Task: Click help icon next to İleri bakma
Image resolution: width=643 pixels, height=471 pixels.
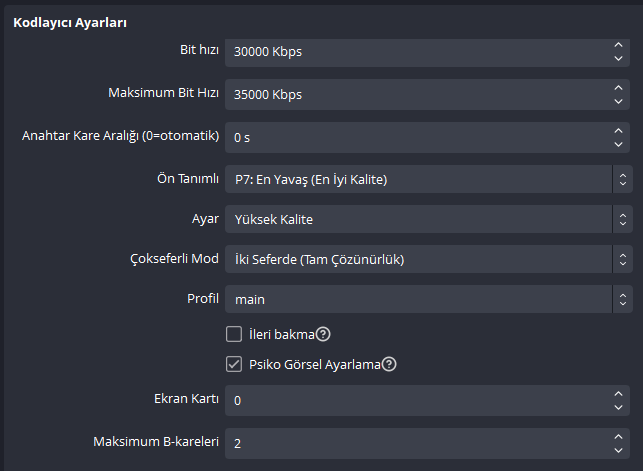Action: [x=324, y=334]
